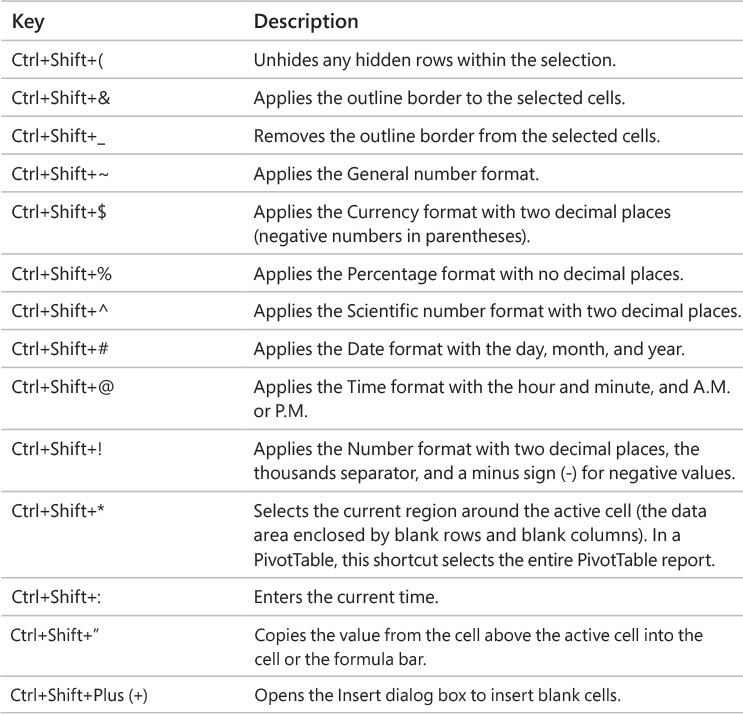Click the Ctrl+Shift+Plus (+) key entry
Image resolution: width=743 pixels, height=715 pixels.
tap(79, 696)
